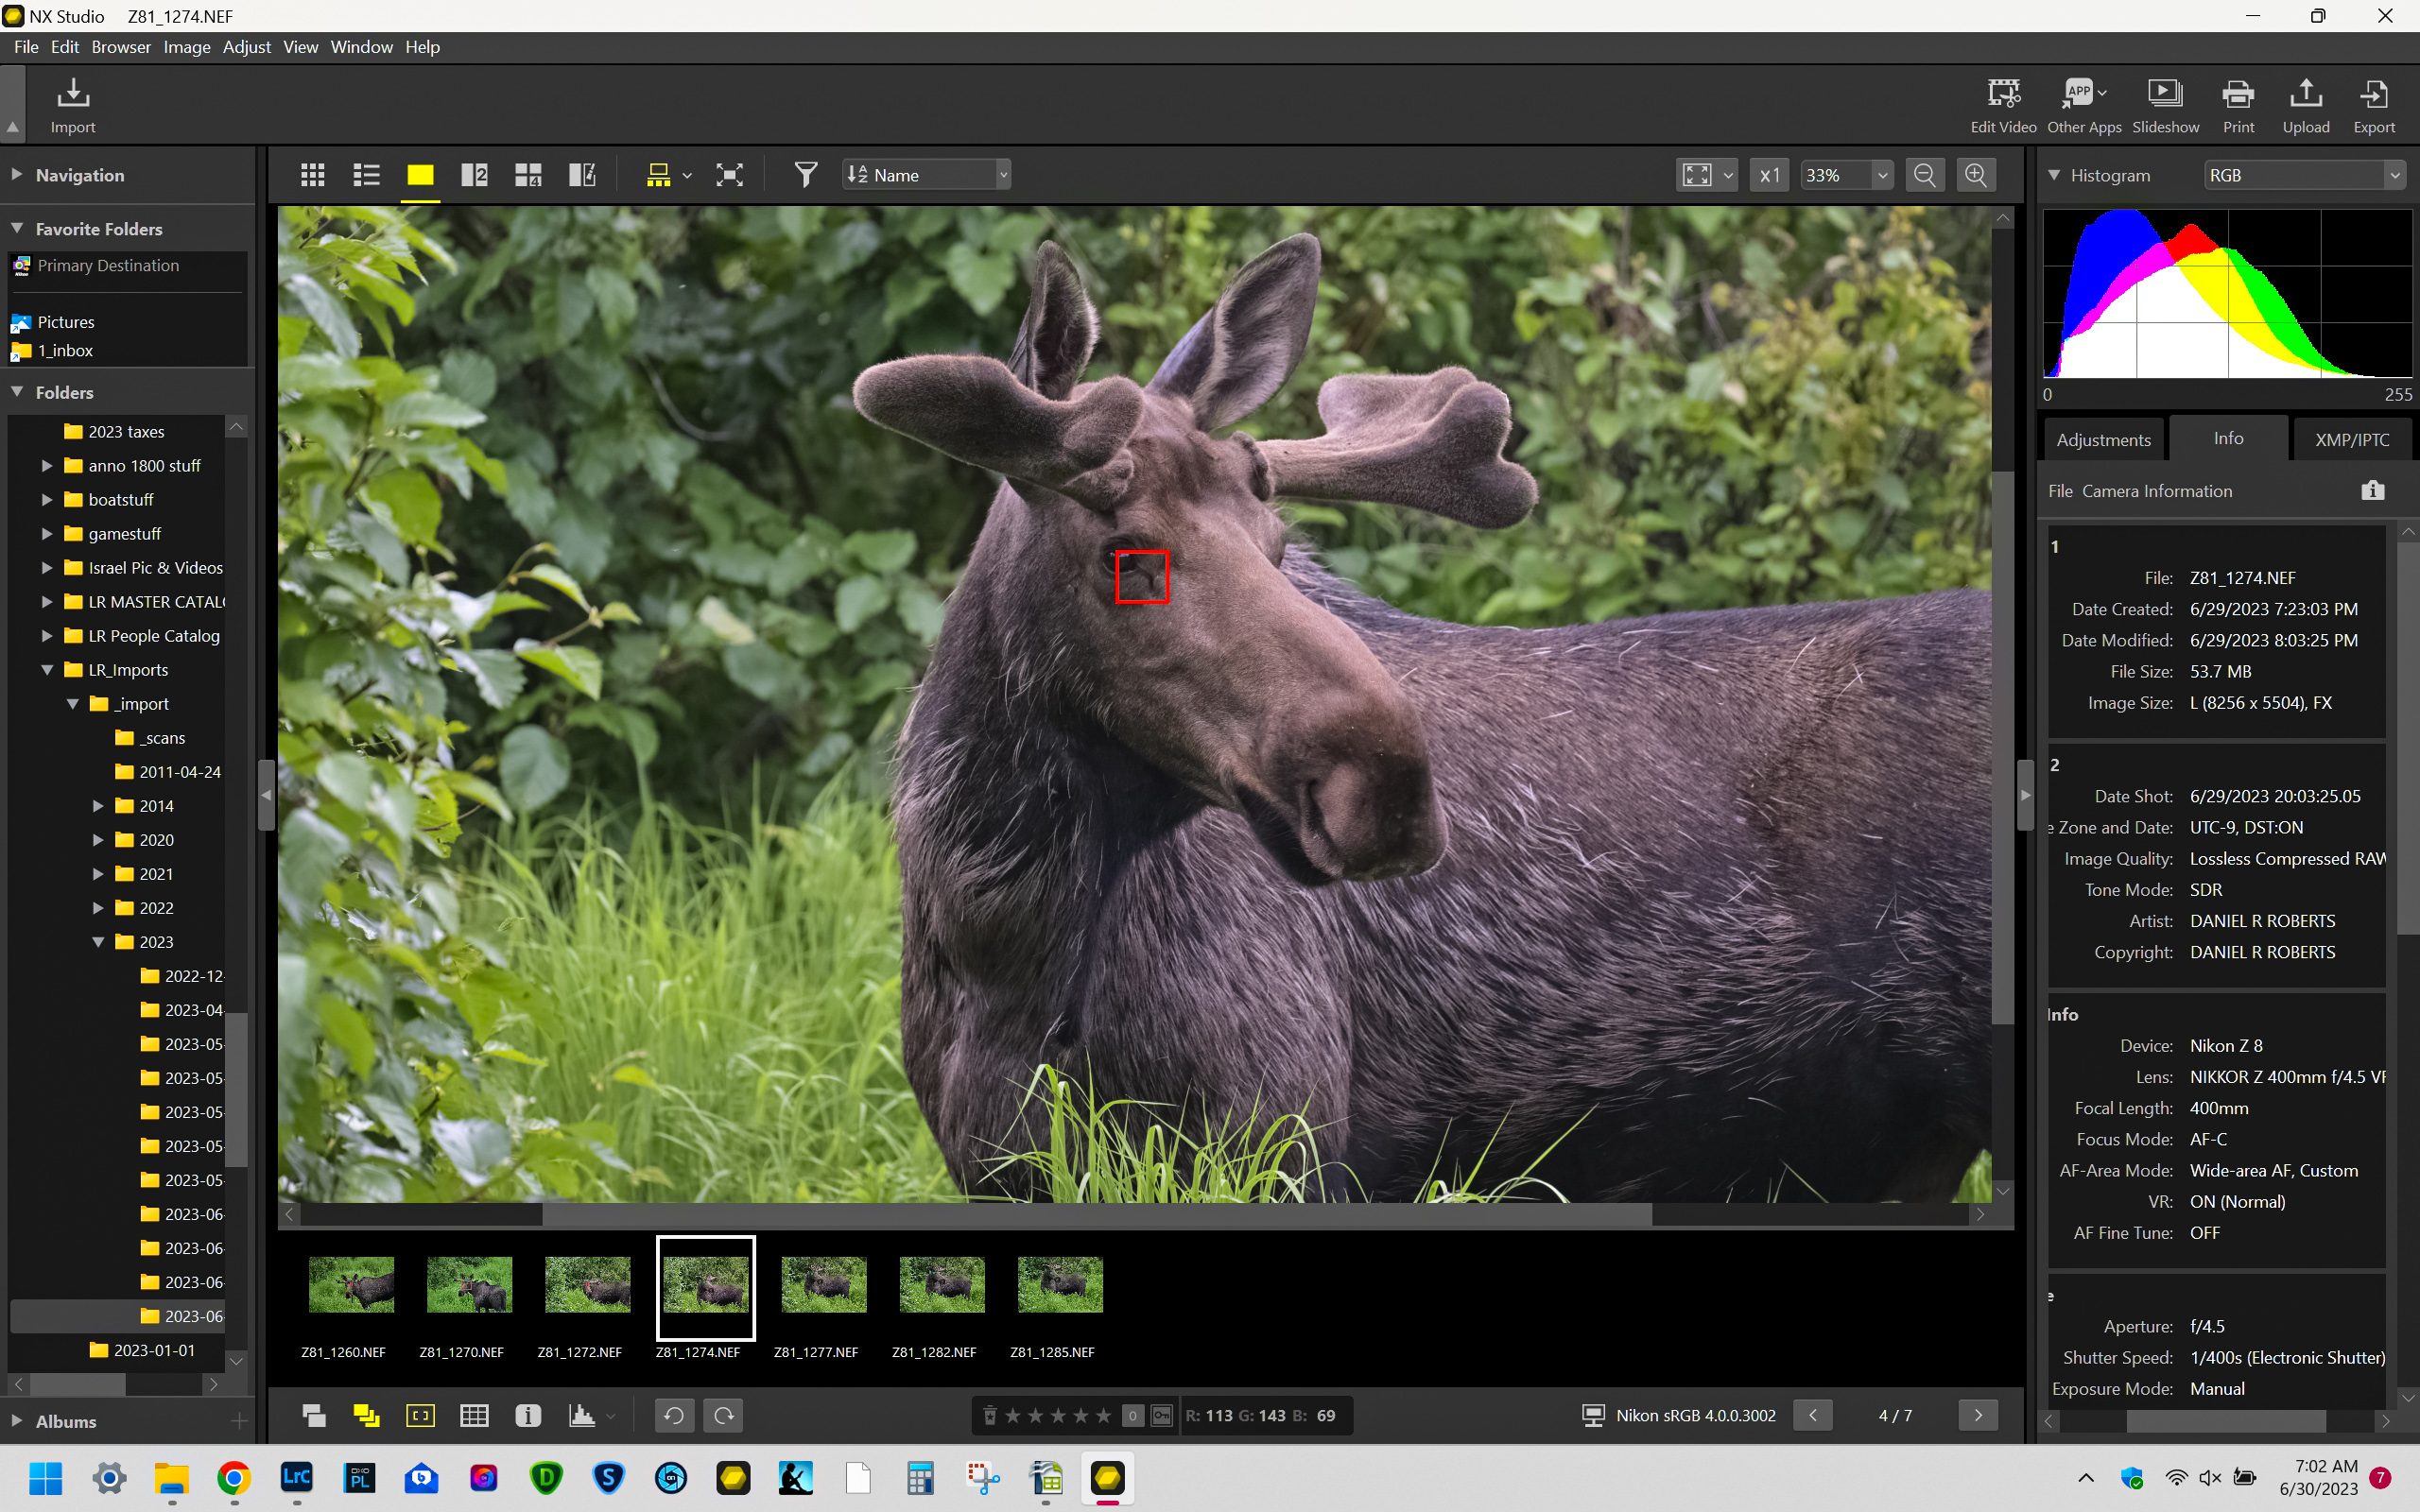Switch to thumbnail grid view
This screenshot has height=1512, width=2420.
313,175
